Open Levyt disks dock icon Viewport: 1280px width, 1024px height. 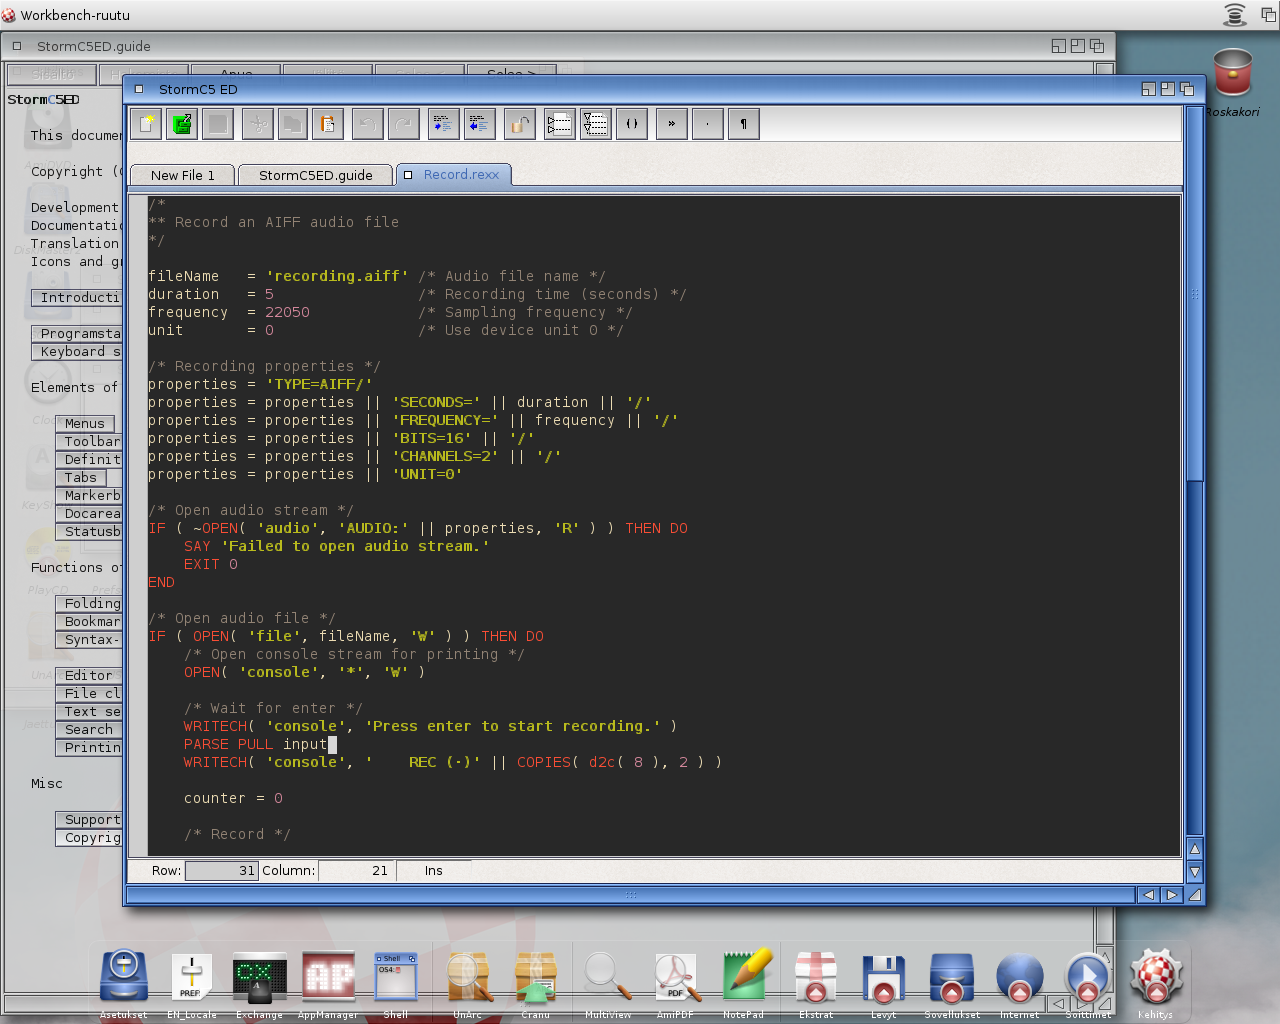click(883, 979)
